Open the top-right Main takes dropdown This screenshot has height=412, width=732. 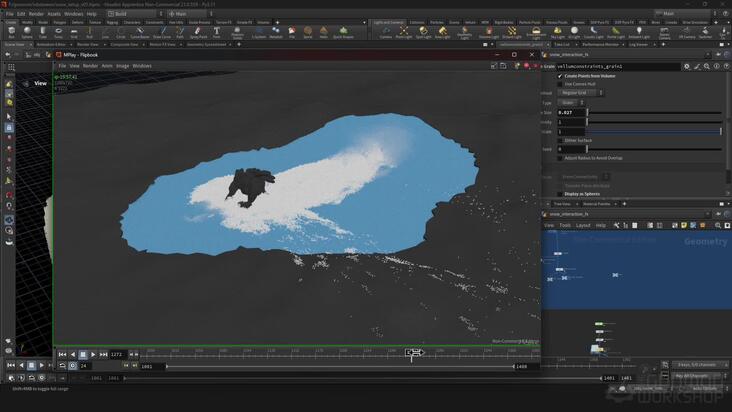[685, 14]
